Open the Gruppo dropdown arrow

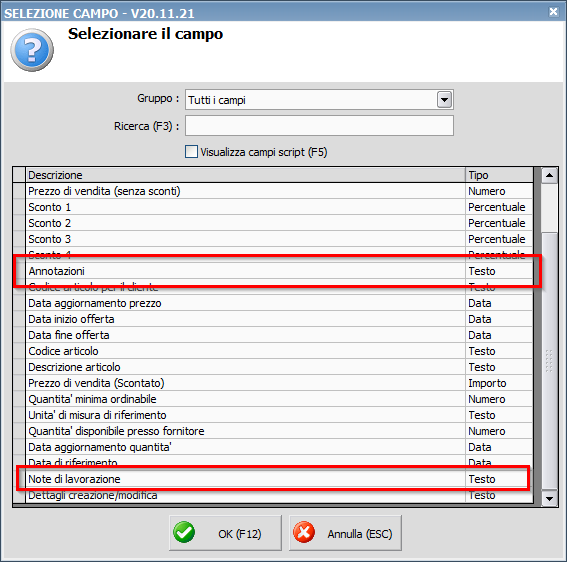click(444, 99)
